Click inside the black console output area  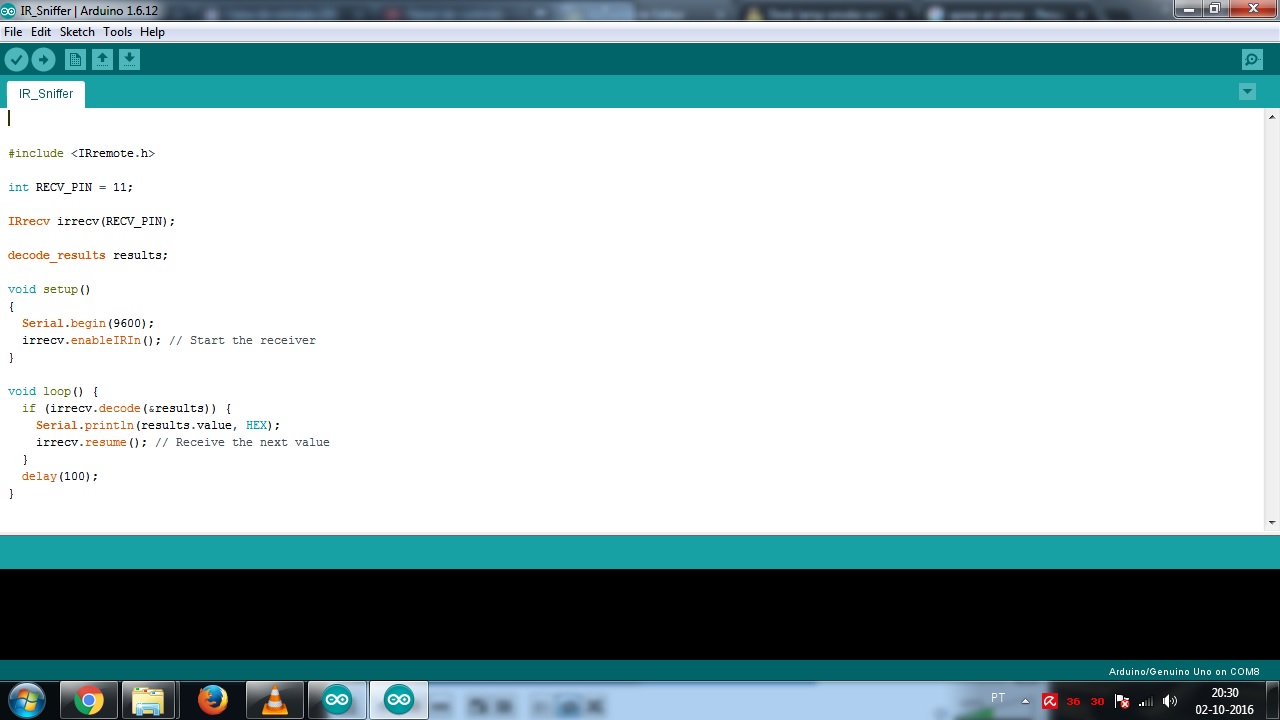tap(640, 614)
